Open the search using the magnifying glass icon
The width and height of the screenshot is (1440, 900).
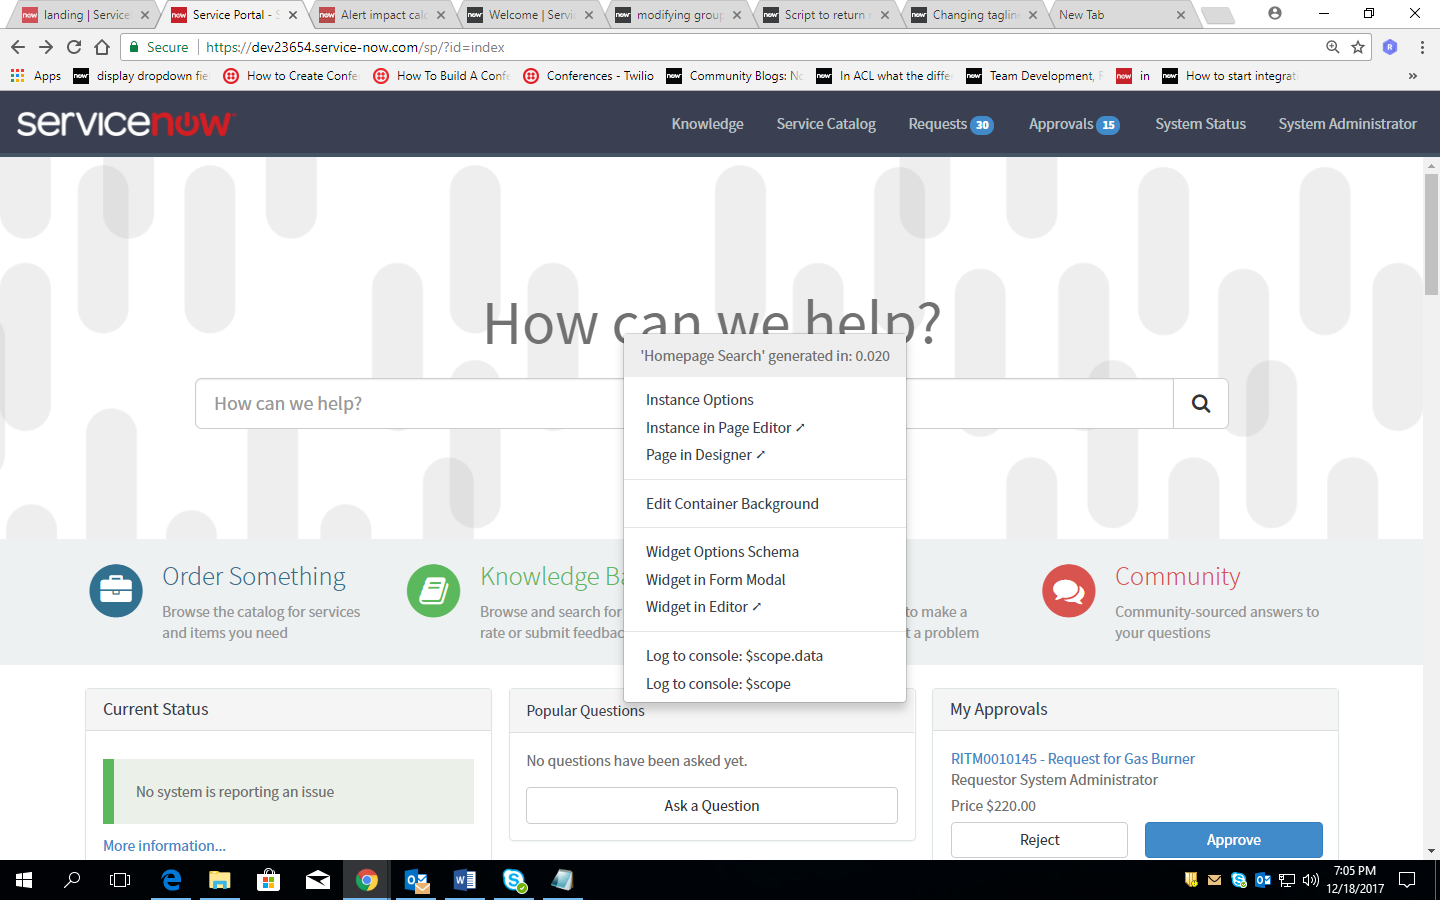pos(1200,403)
